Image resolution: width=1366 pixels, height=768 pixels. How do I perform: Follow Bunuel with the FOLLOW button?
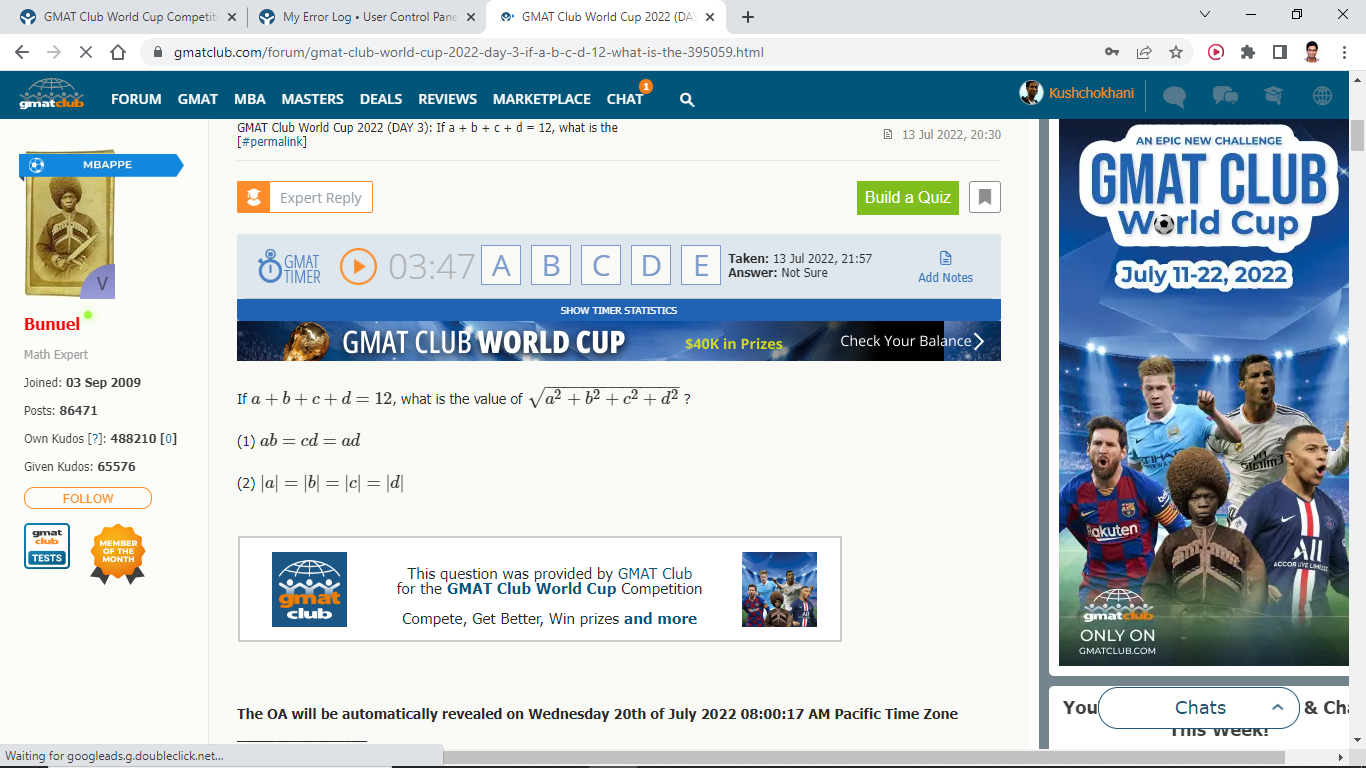88,498
